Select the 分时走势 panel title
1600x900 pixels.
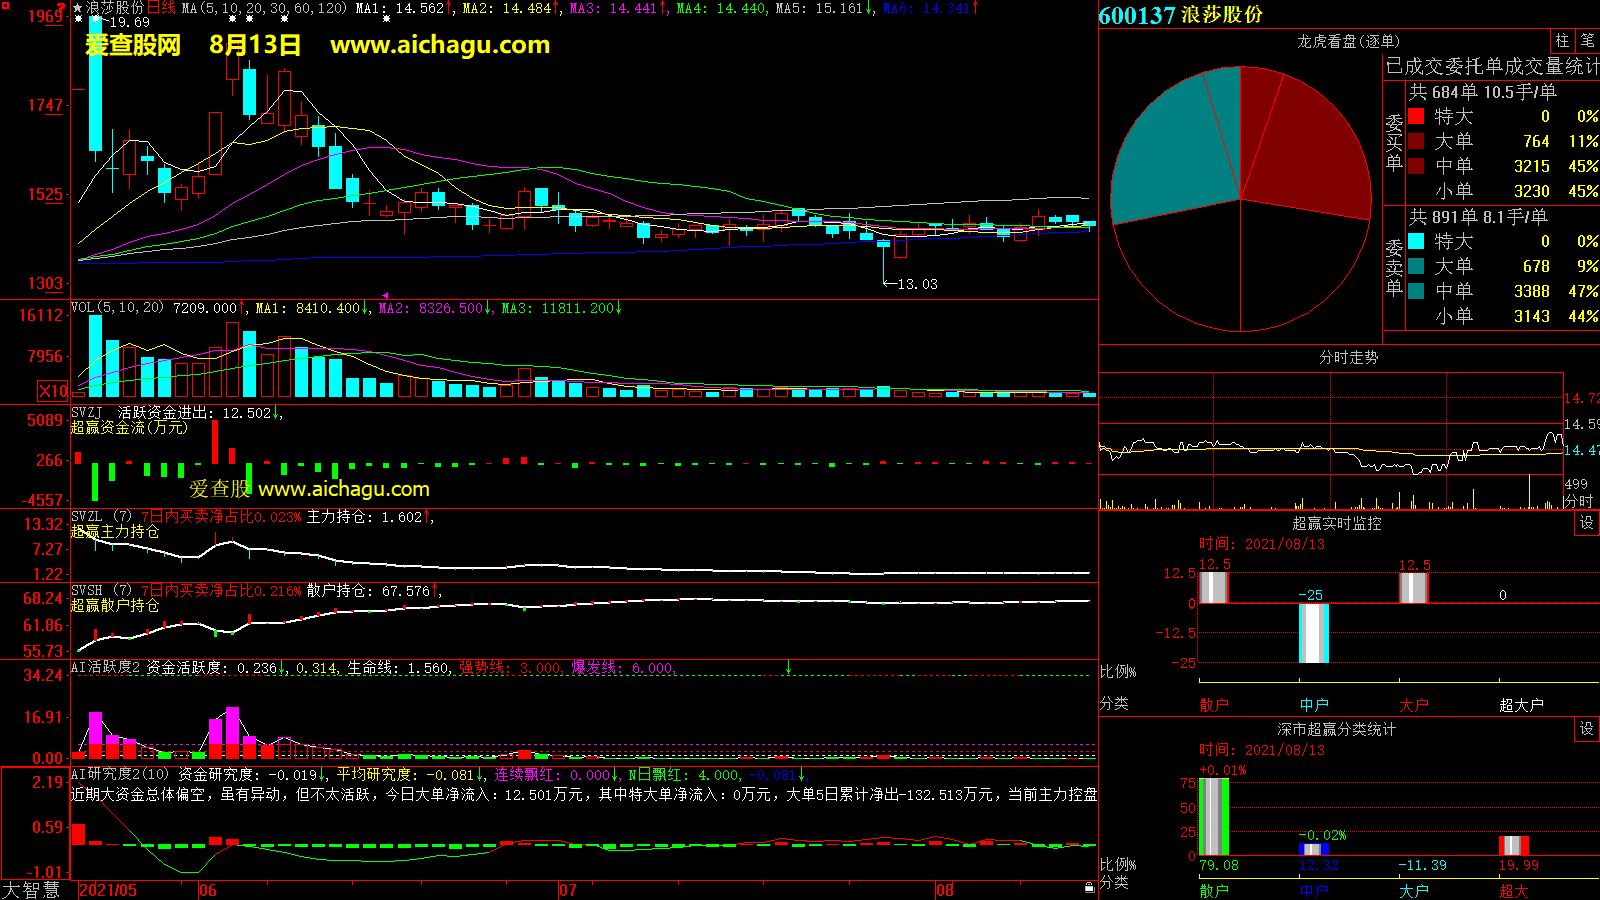click(1348, 357)
